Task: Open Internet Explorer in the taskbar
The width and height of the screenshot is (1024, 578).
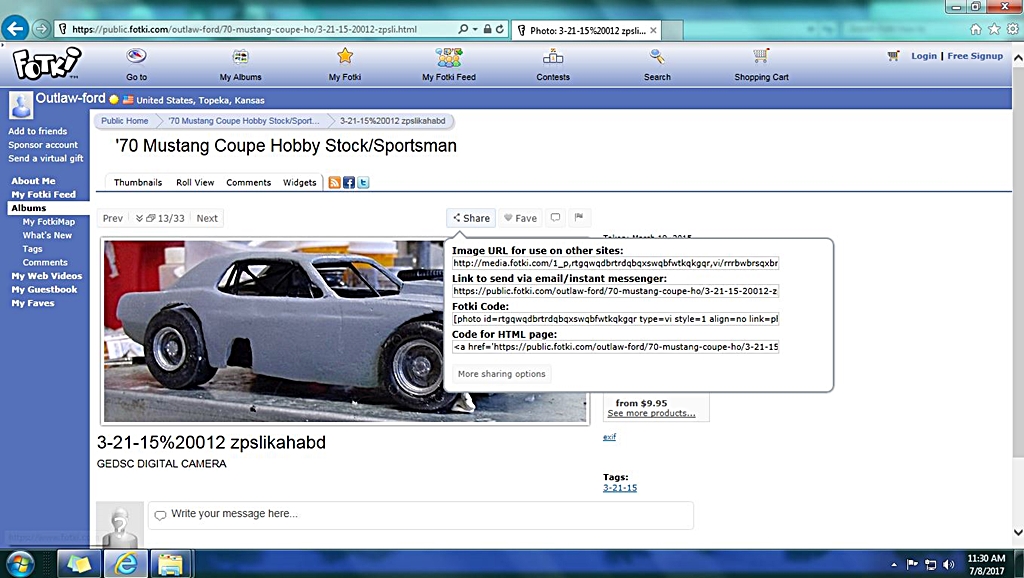Action: point(125,563)
